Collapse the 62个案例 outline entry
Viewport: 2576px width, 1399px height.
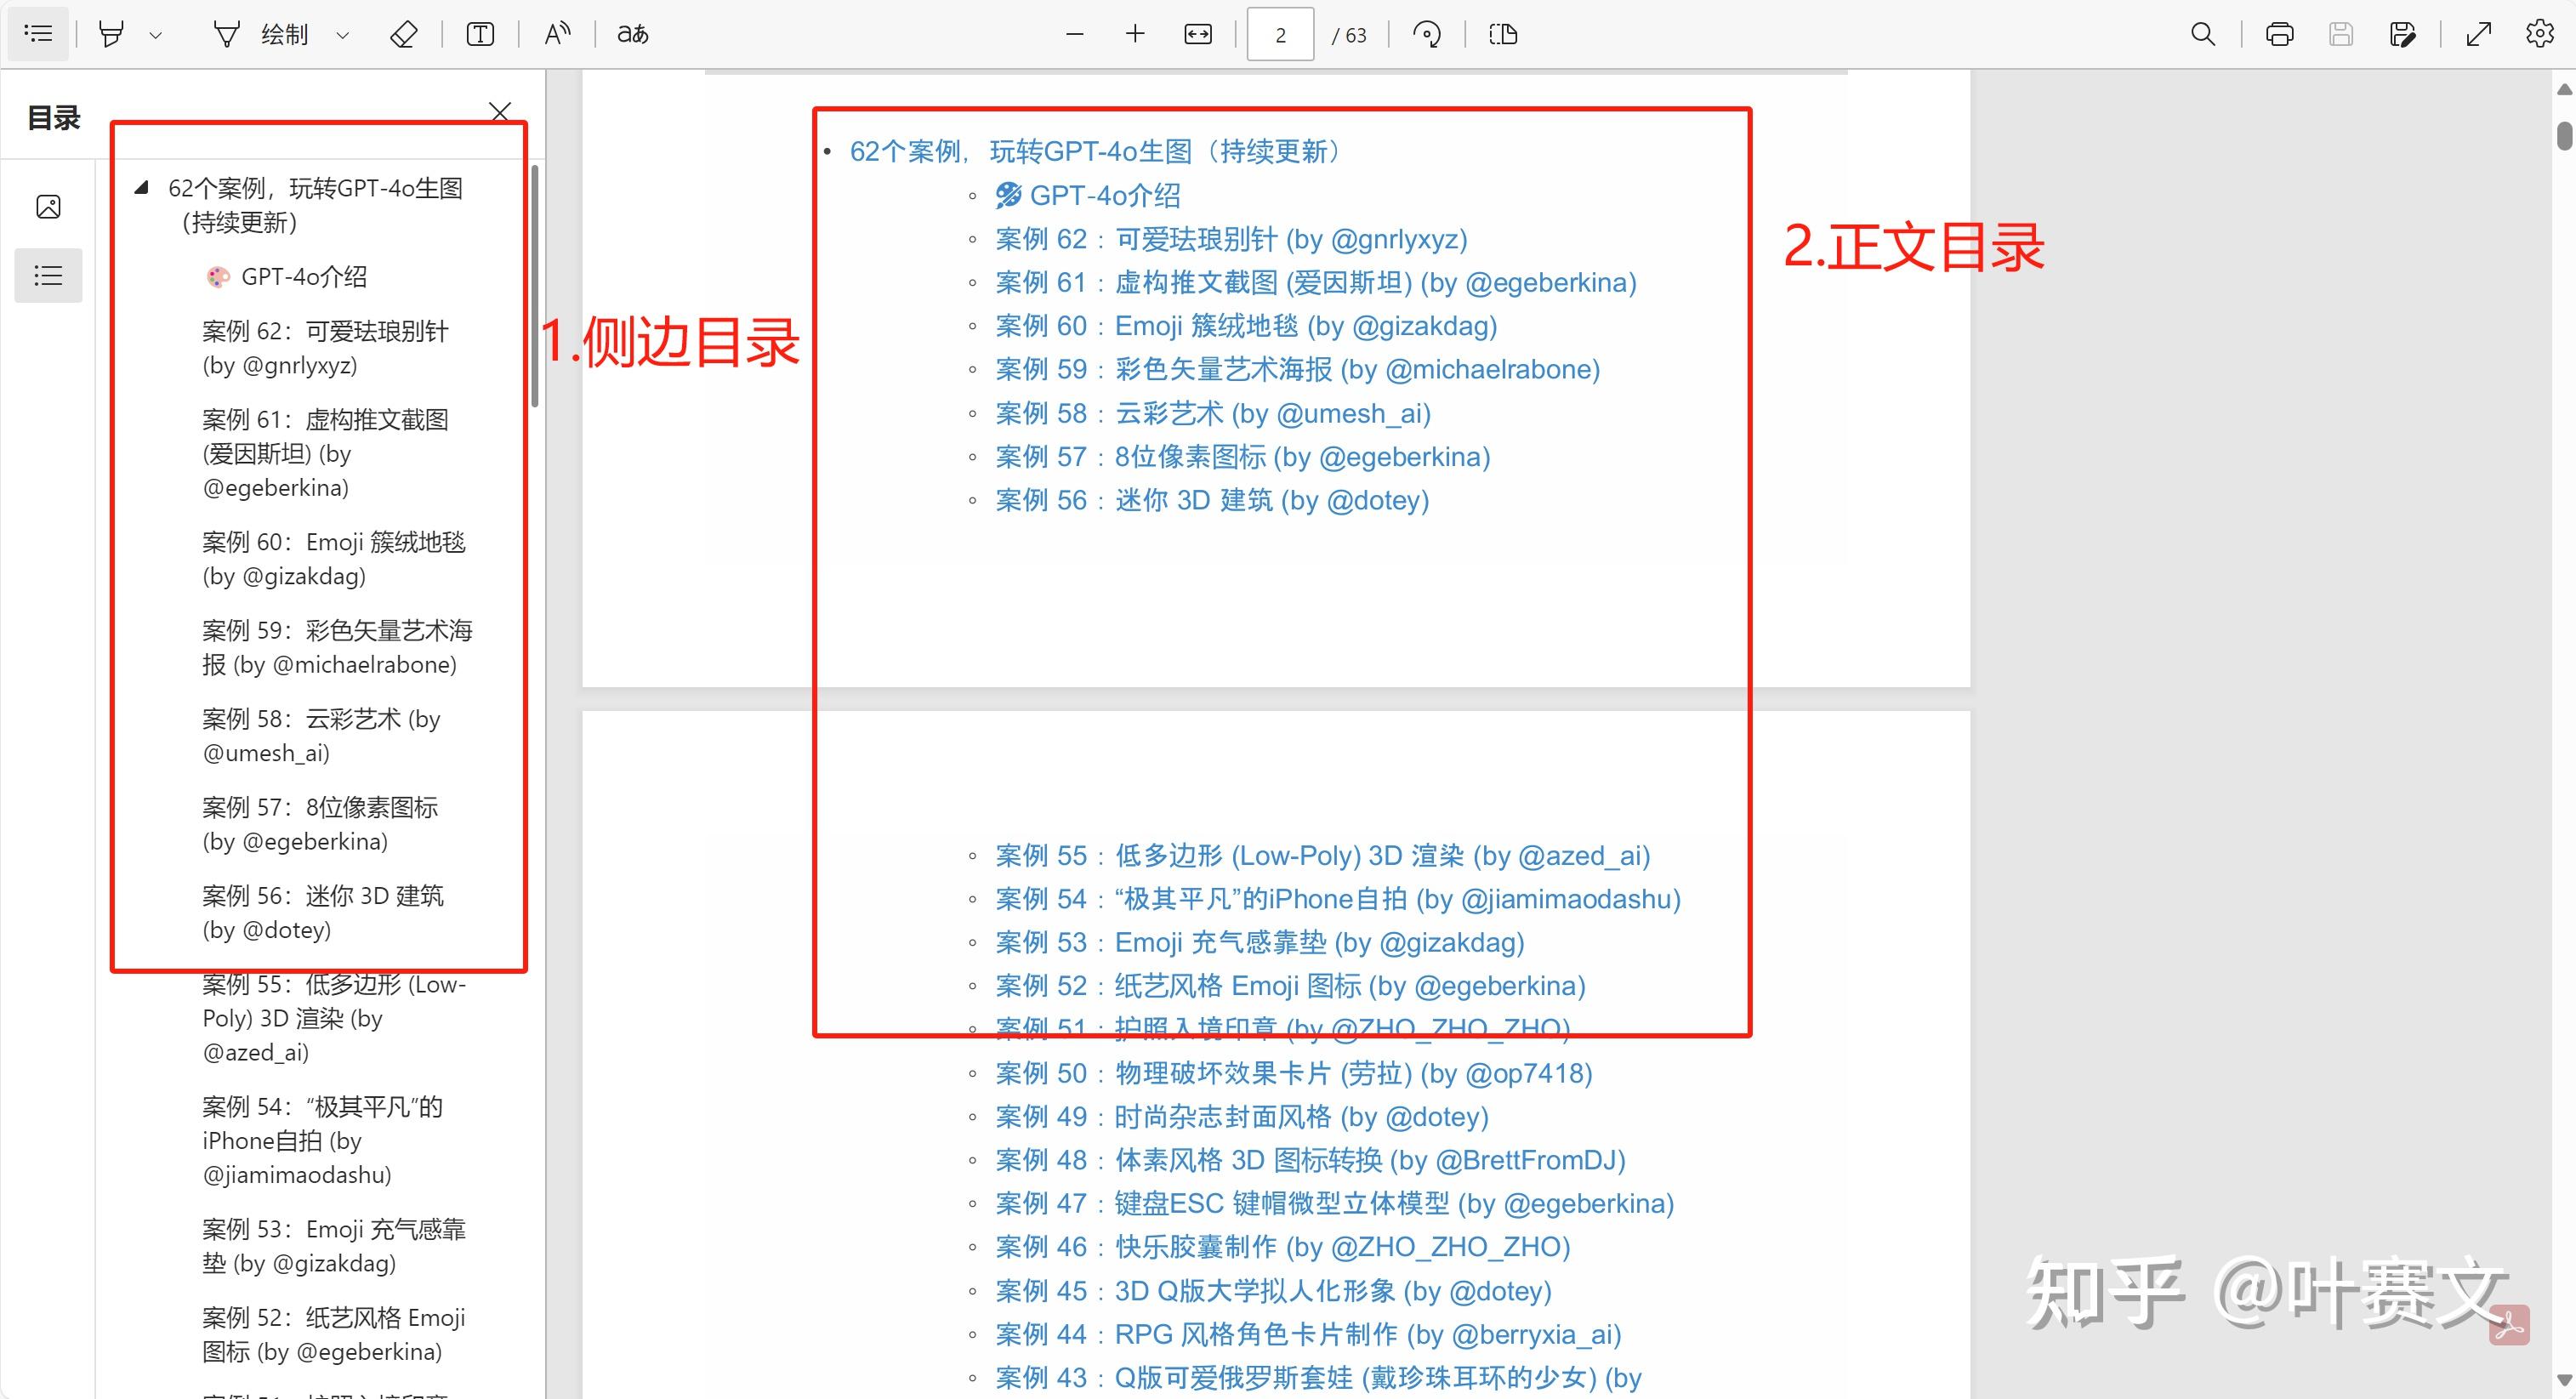pyautogui.click(x=143, y=187)
